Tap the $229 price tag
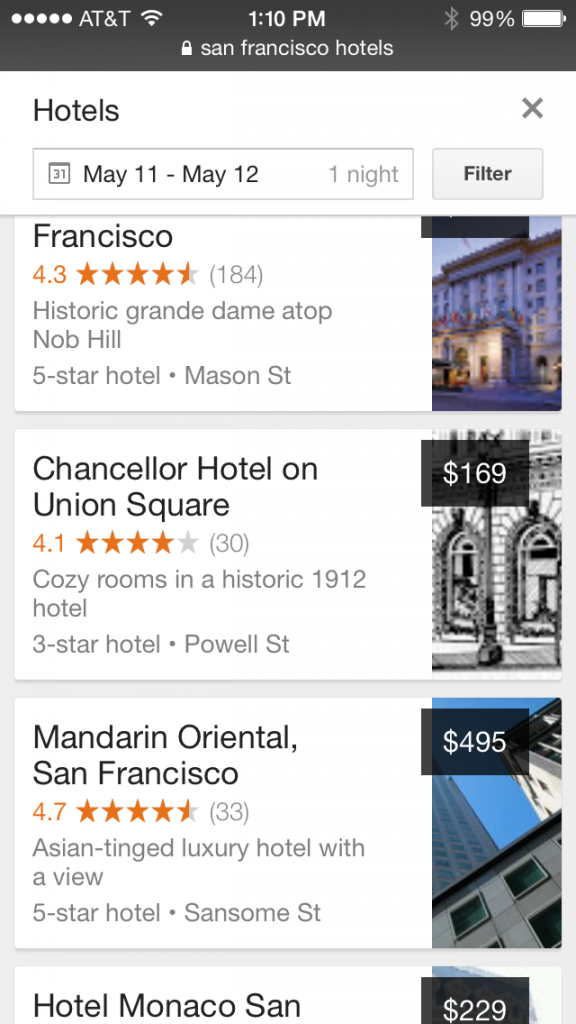Viewport: 576px width, 1024px height. 475,1002
